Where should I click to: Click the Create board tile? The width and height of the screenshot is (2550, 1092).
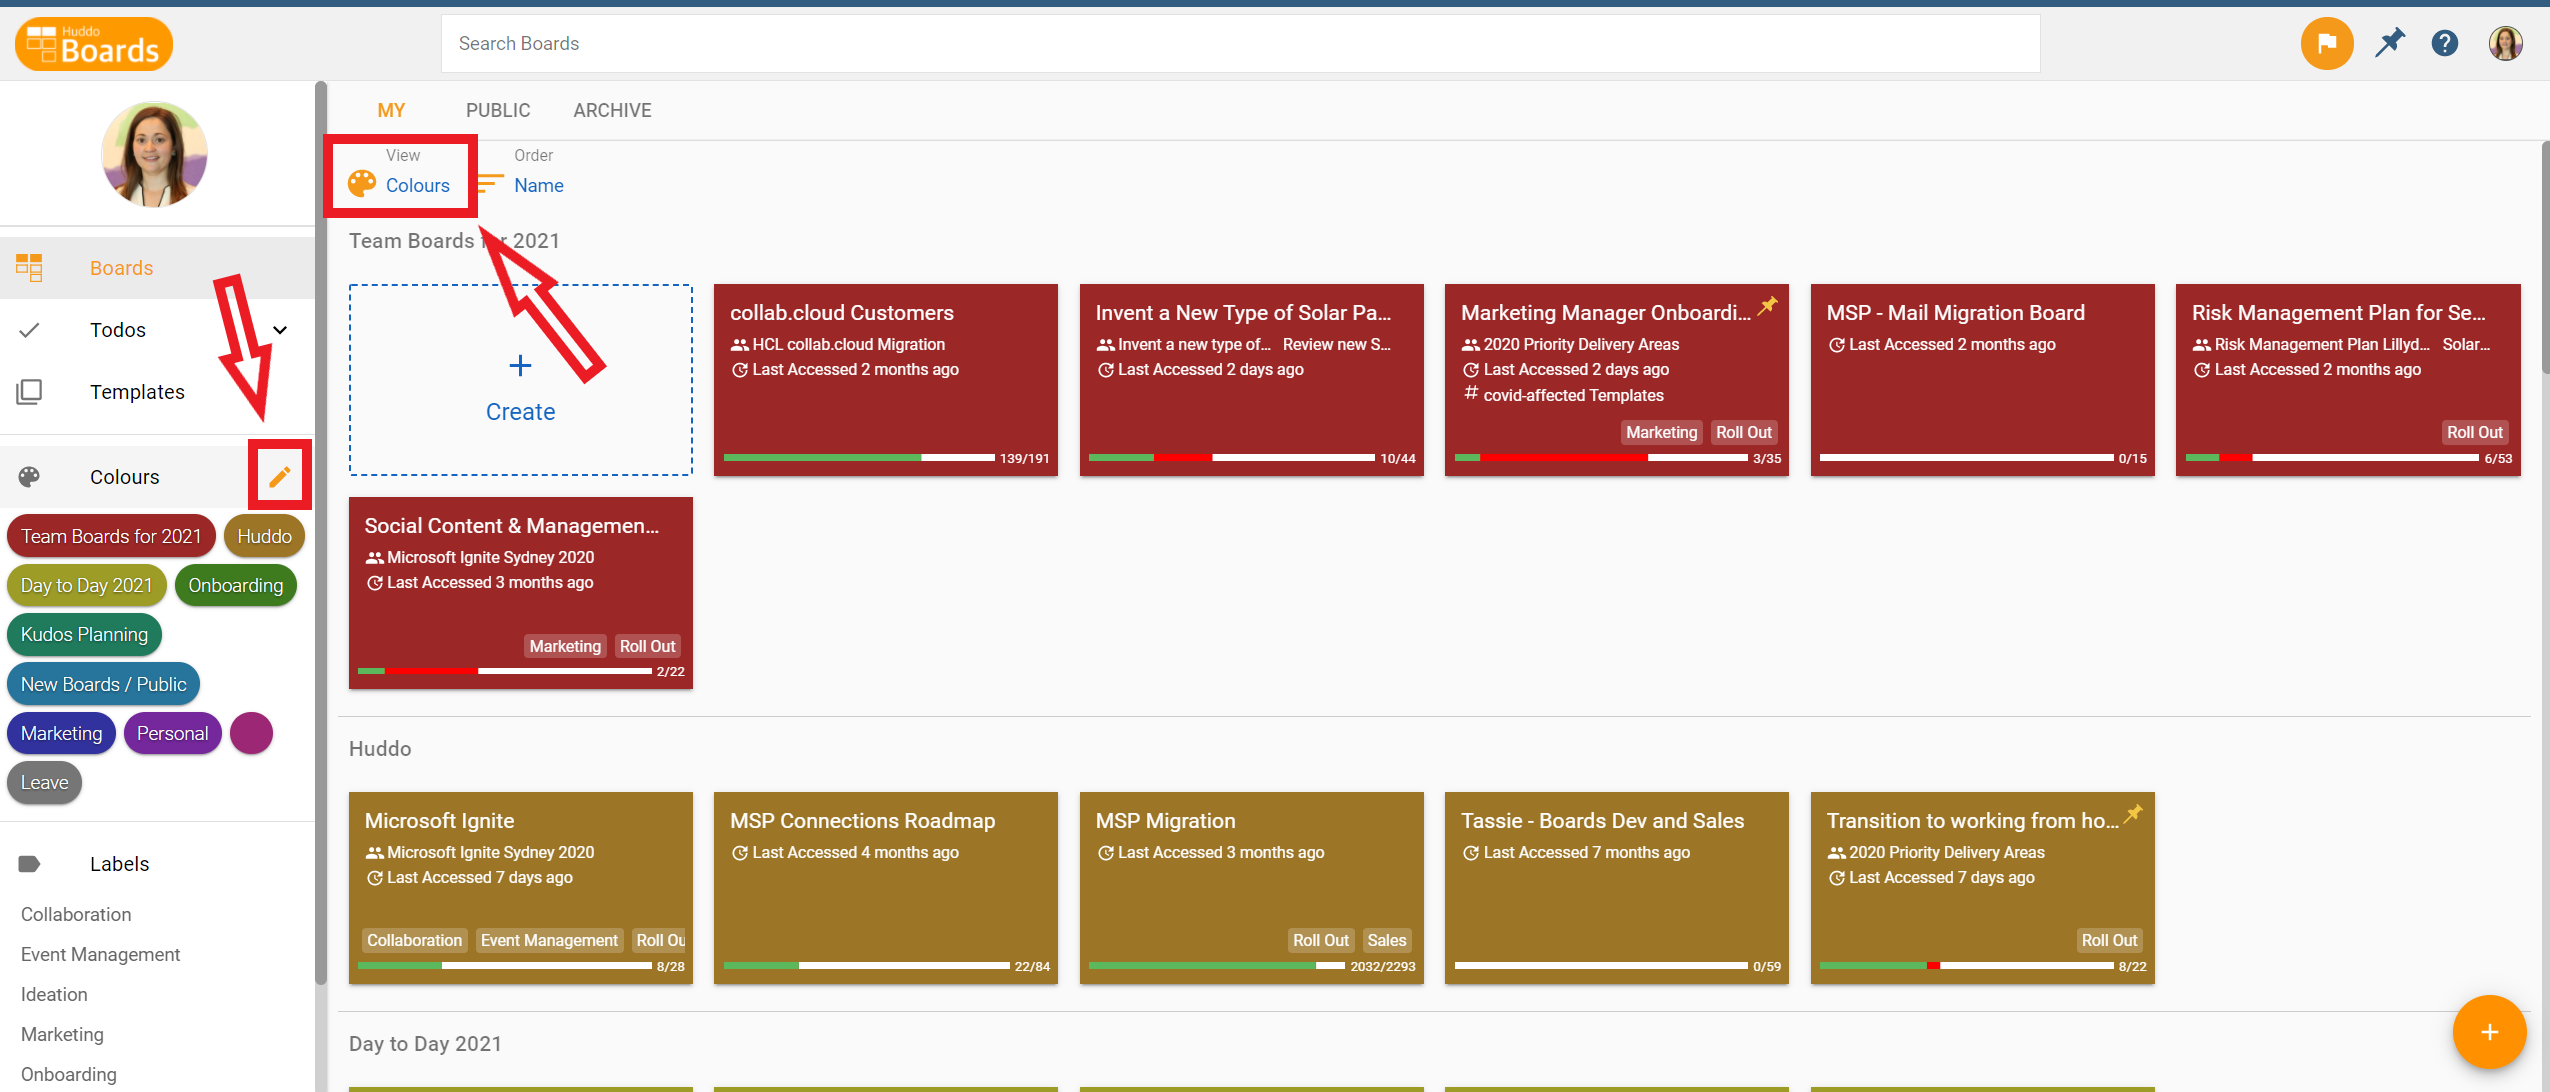click(520, 380)
